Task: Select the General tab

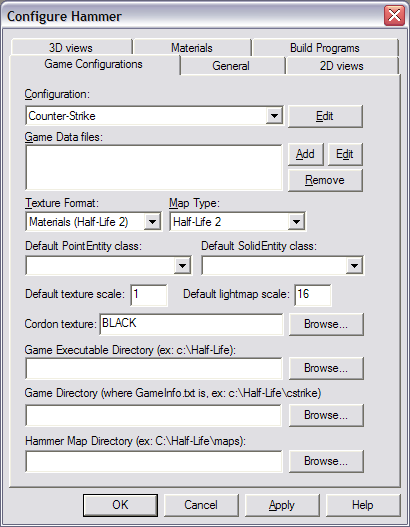Action: (231, 66)
